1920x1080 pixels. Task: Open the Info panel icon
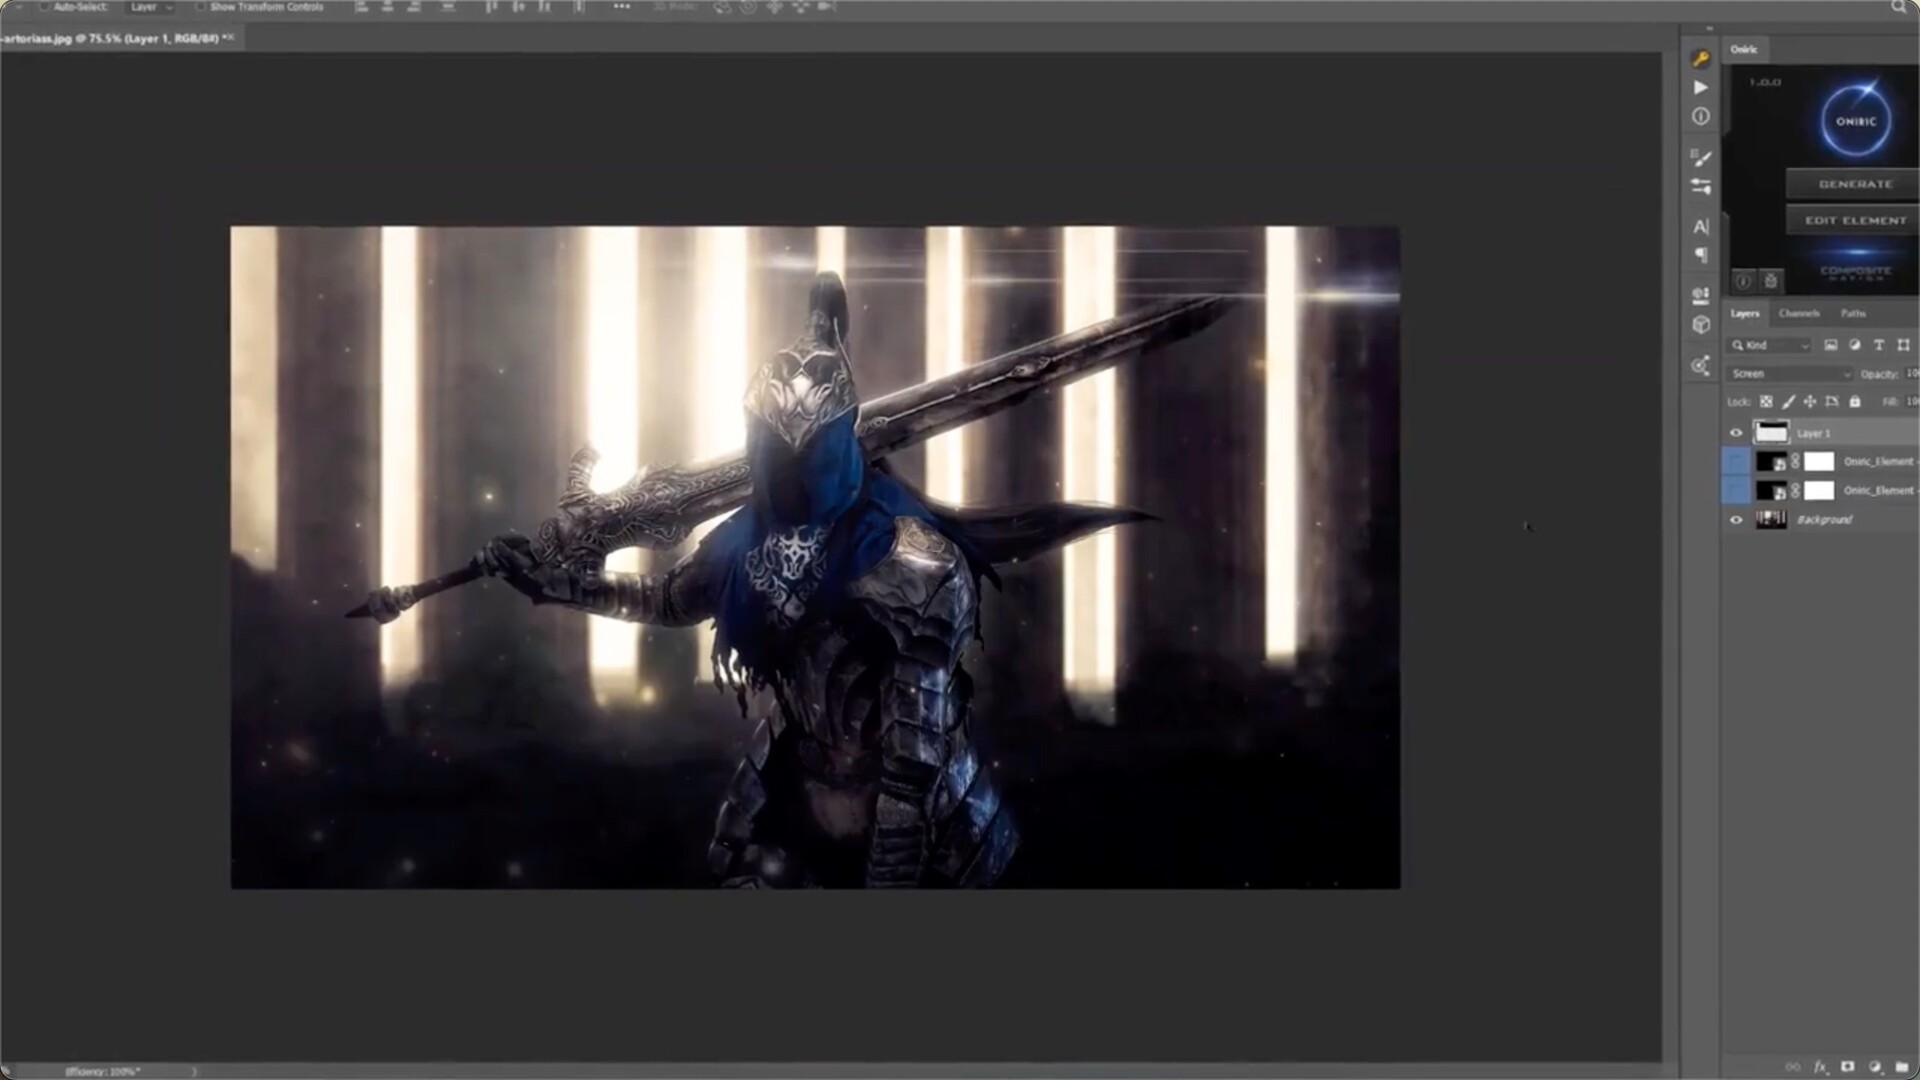1700,117
